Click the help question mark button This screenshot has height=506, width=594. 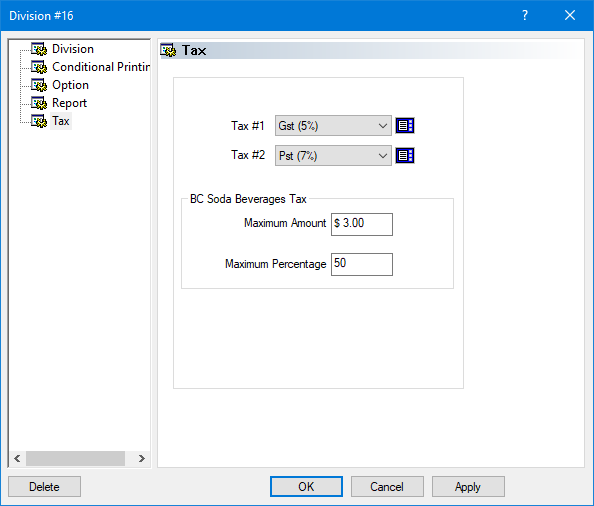coord(525,15)
